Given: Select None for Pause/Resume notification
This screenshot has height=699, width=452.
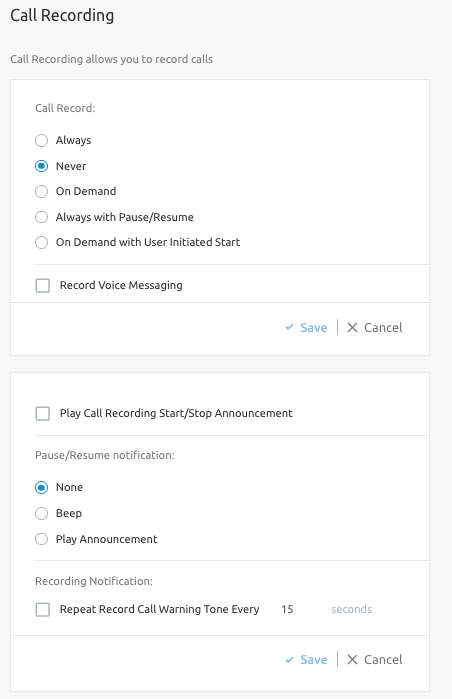Looking at the screenshot, I should coord(41,487).
